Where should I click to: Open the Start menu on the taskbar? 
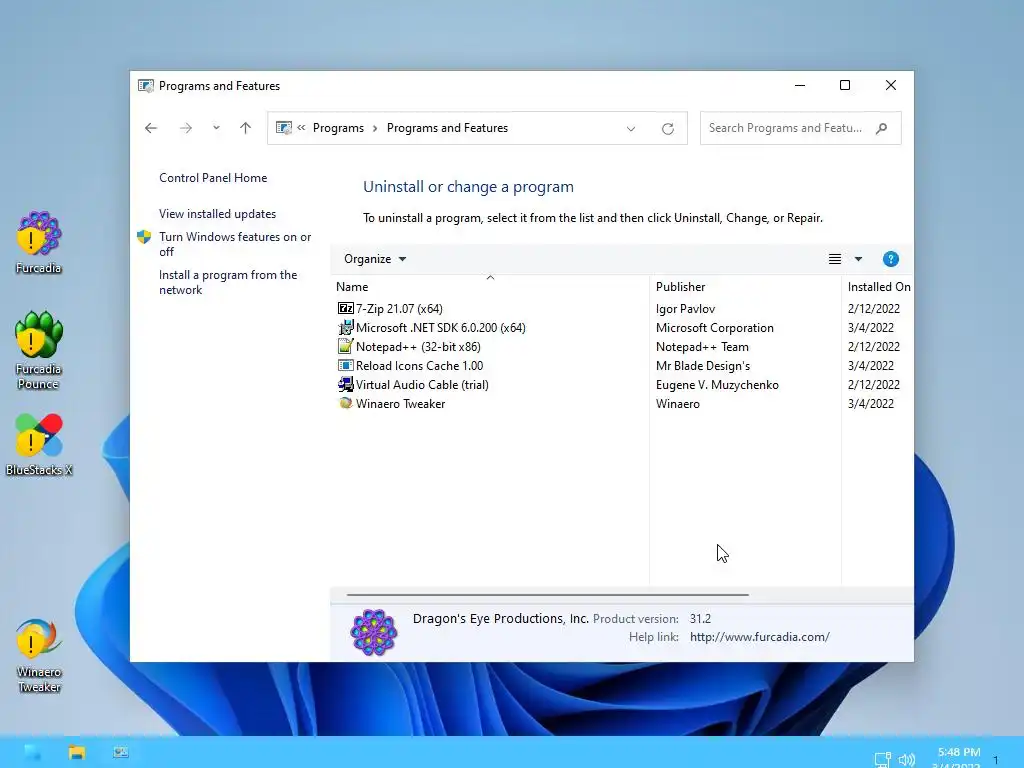click(32, 752)
